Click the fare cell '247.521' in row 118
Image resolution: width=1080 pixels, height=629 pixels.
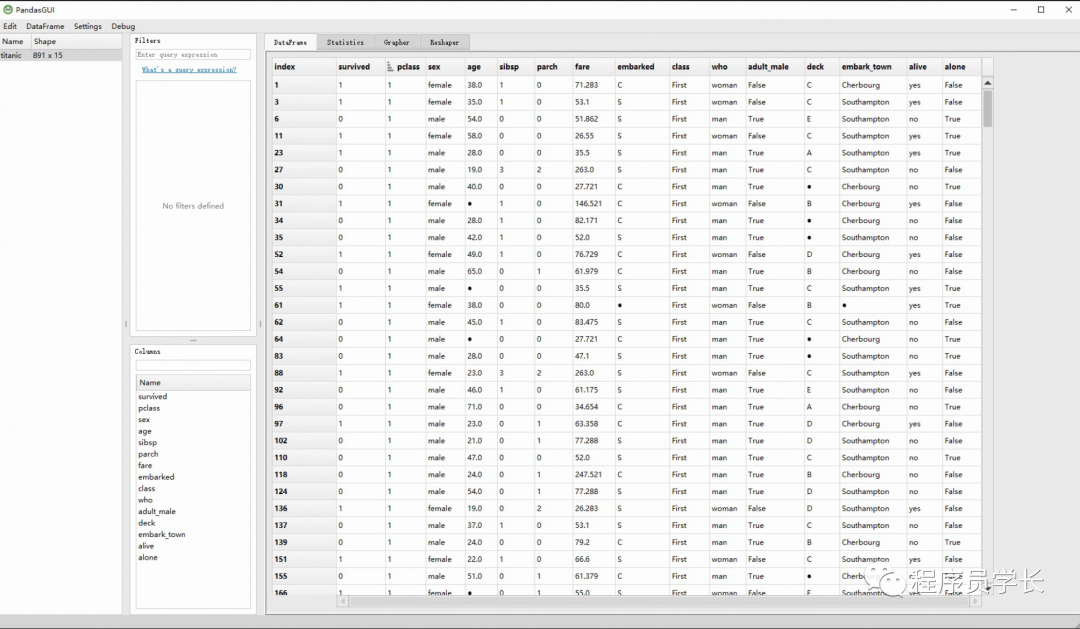(x=593, y=475)
